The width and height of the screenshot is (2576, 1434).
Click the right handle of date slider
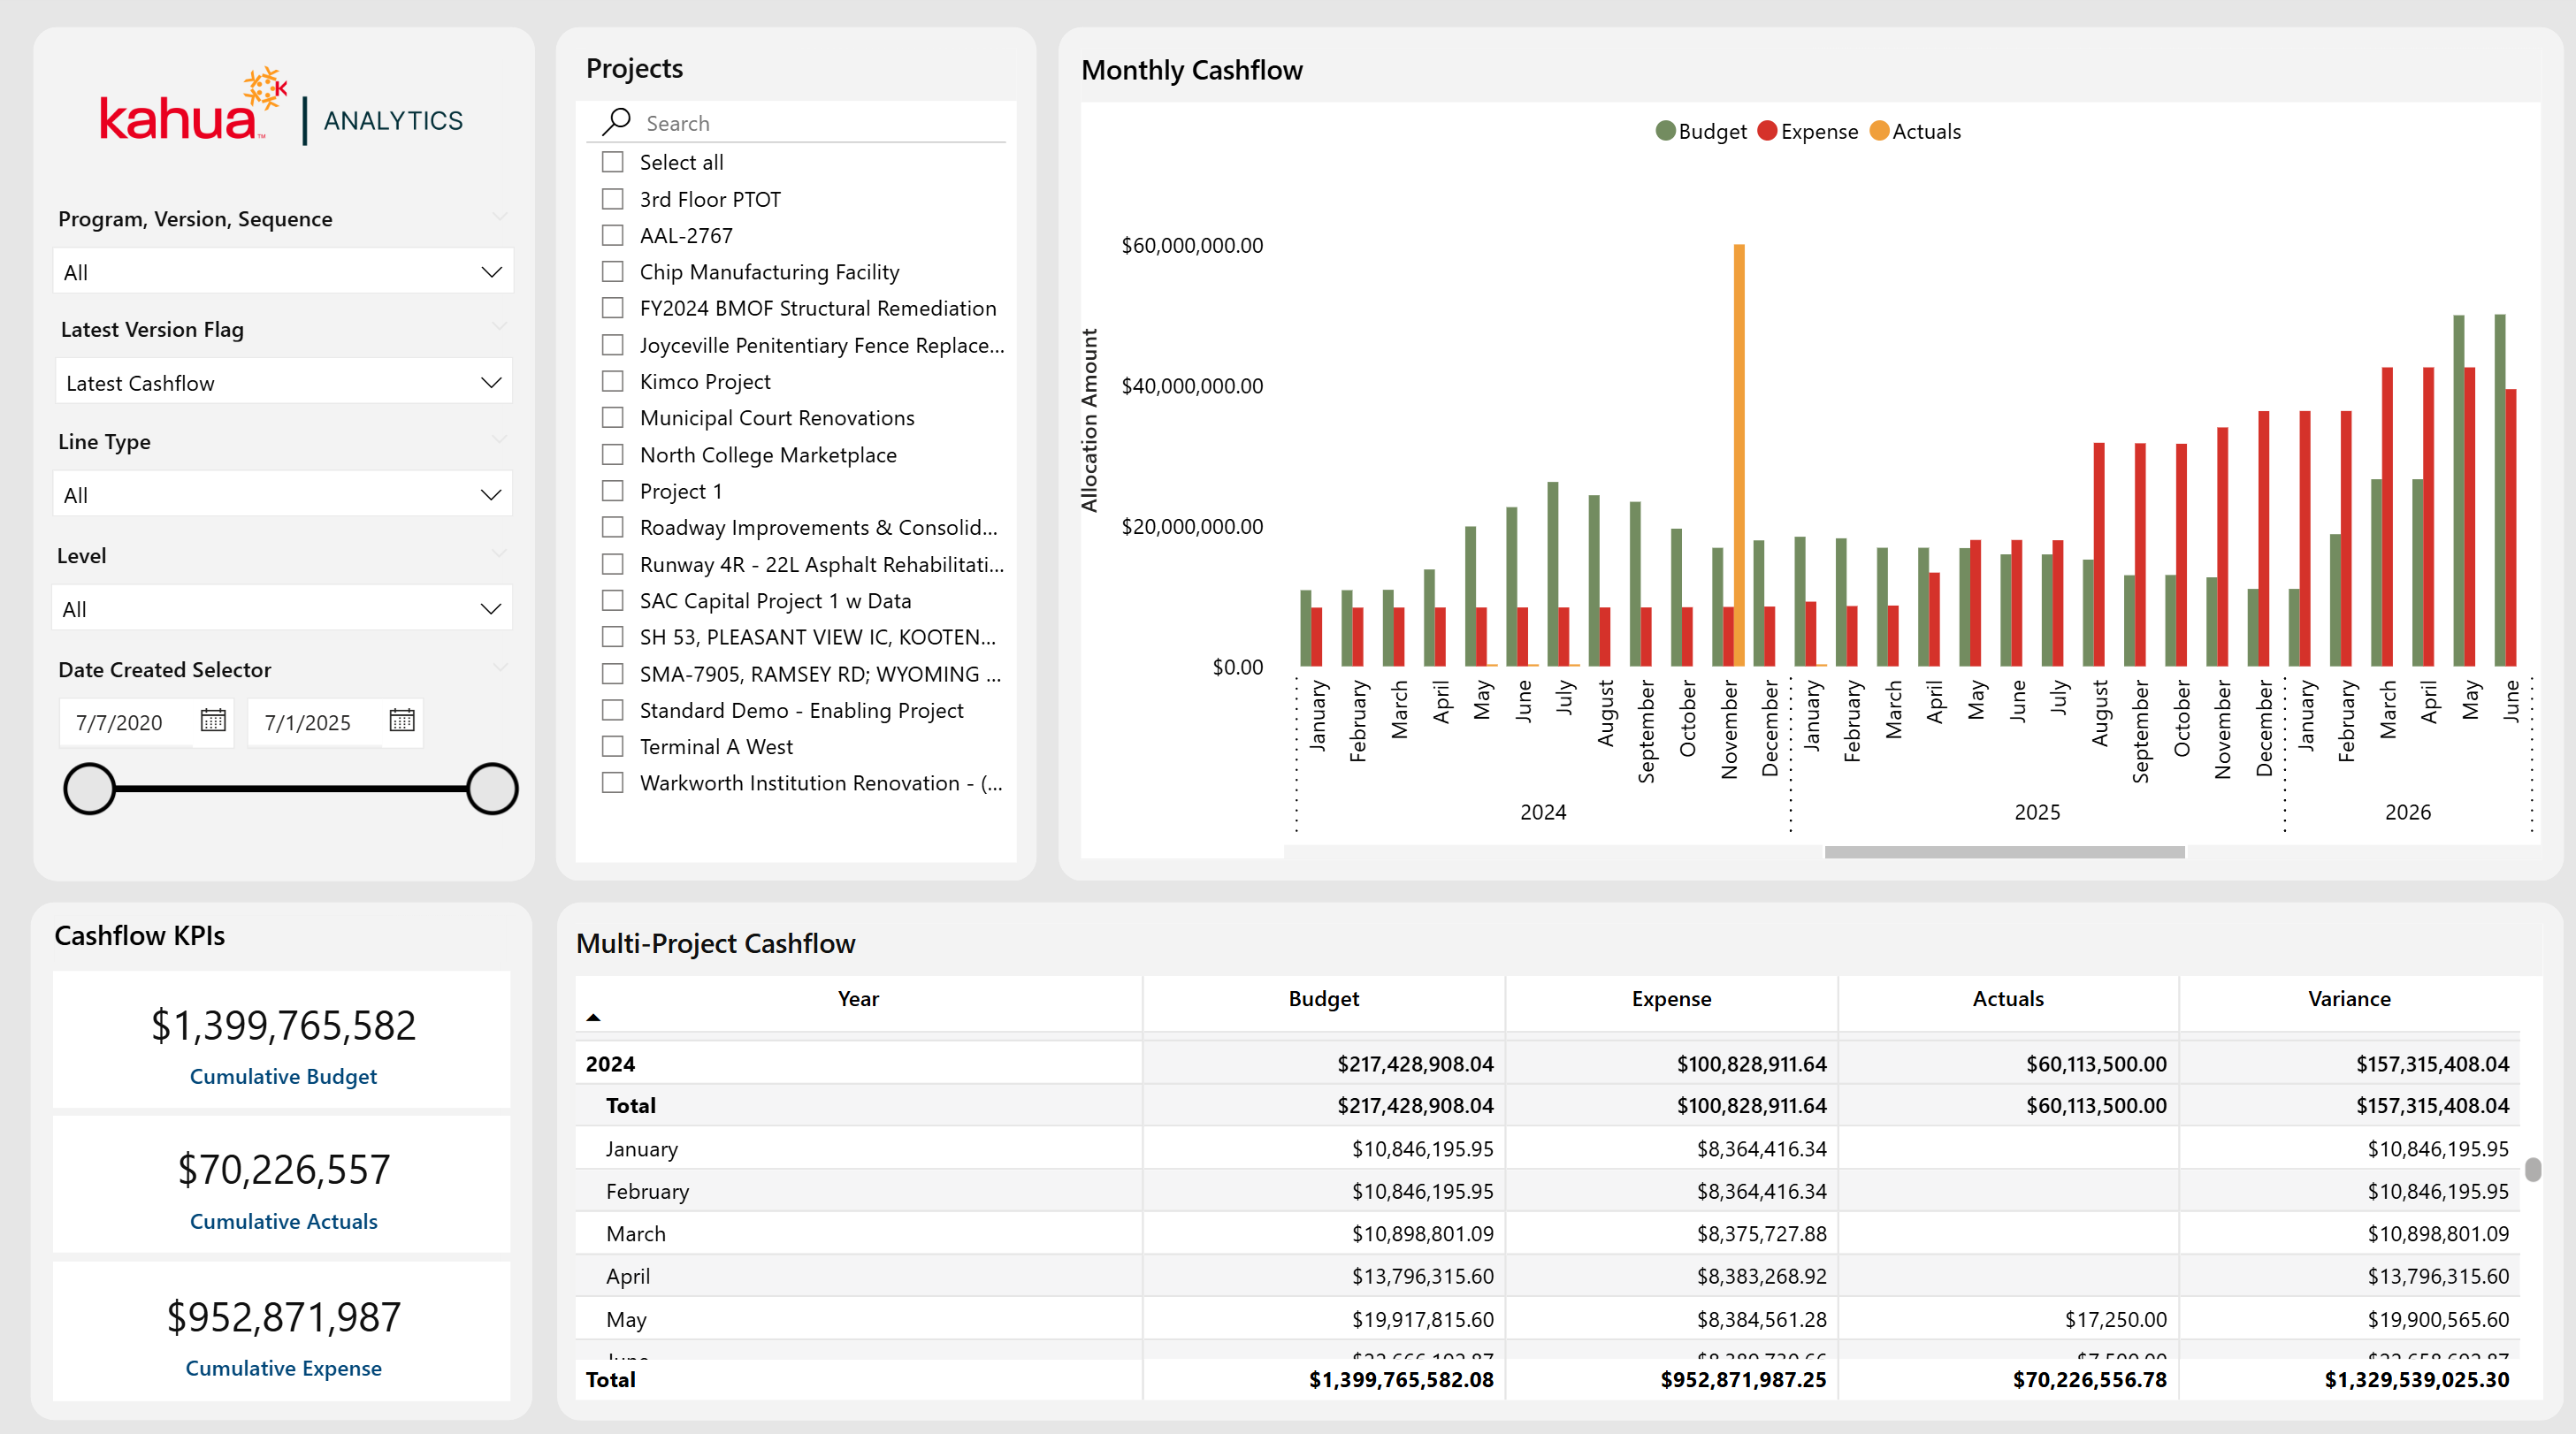tap(491, 789)
